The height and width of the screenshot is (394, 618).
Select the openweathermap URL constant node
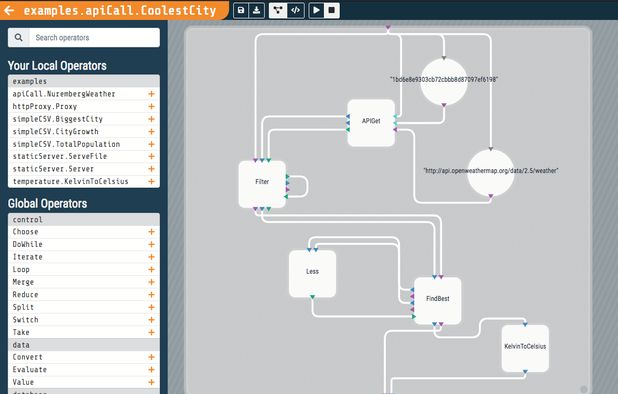tap(491, 173)
